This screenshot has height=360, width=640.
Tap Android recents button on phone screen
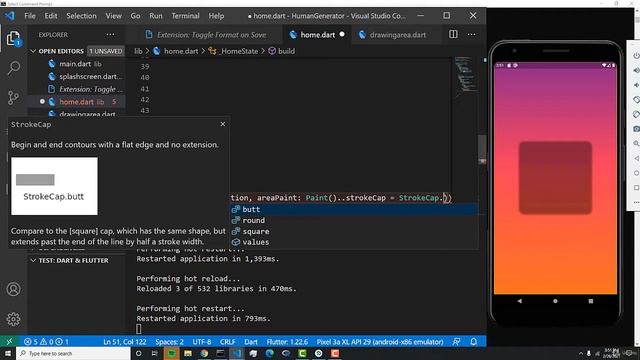pyautogui.click(x=591, y=301)
